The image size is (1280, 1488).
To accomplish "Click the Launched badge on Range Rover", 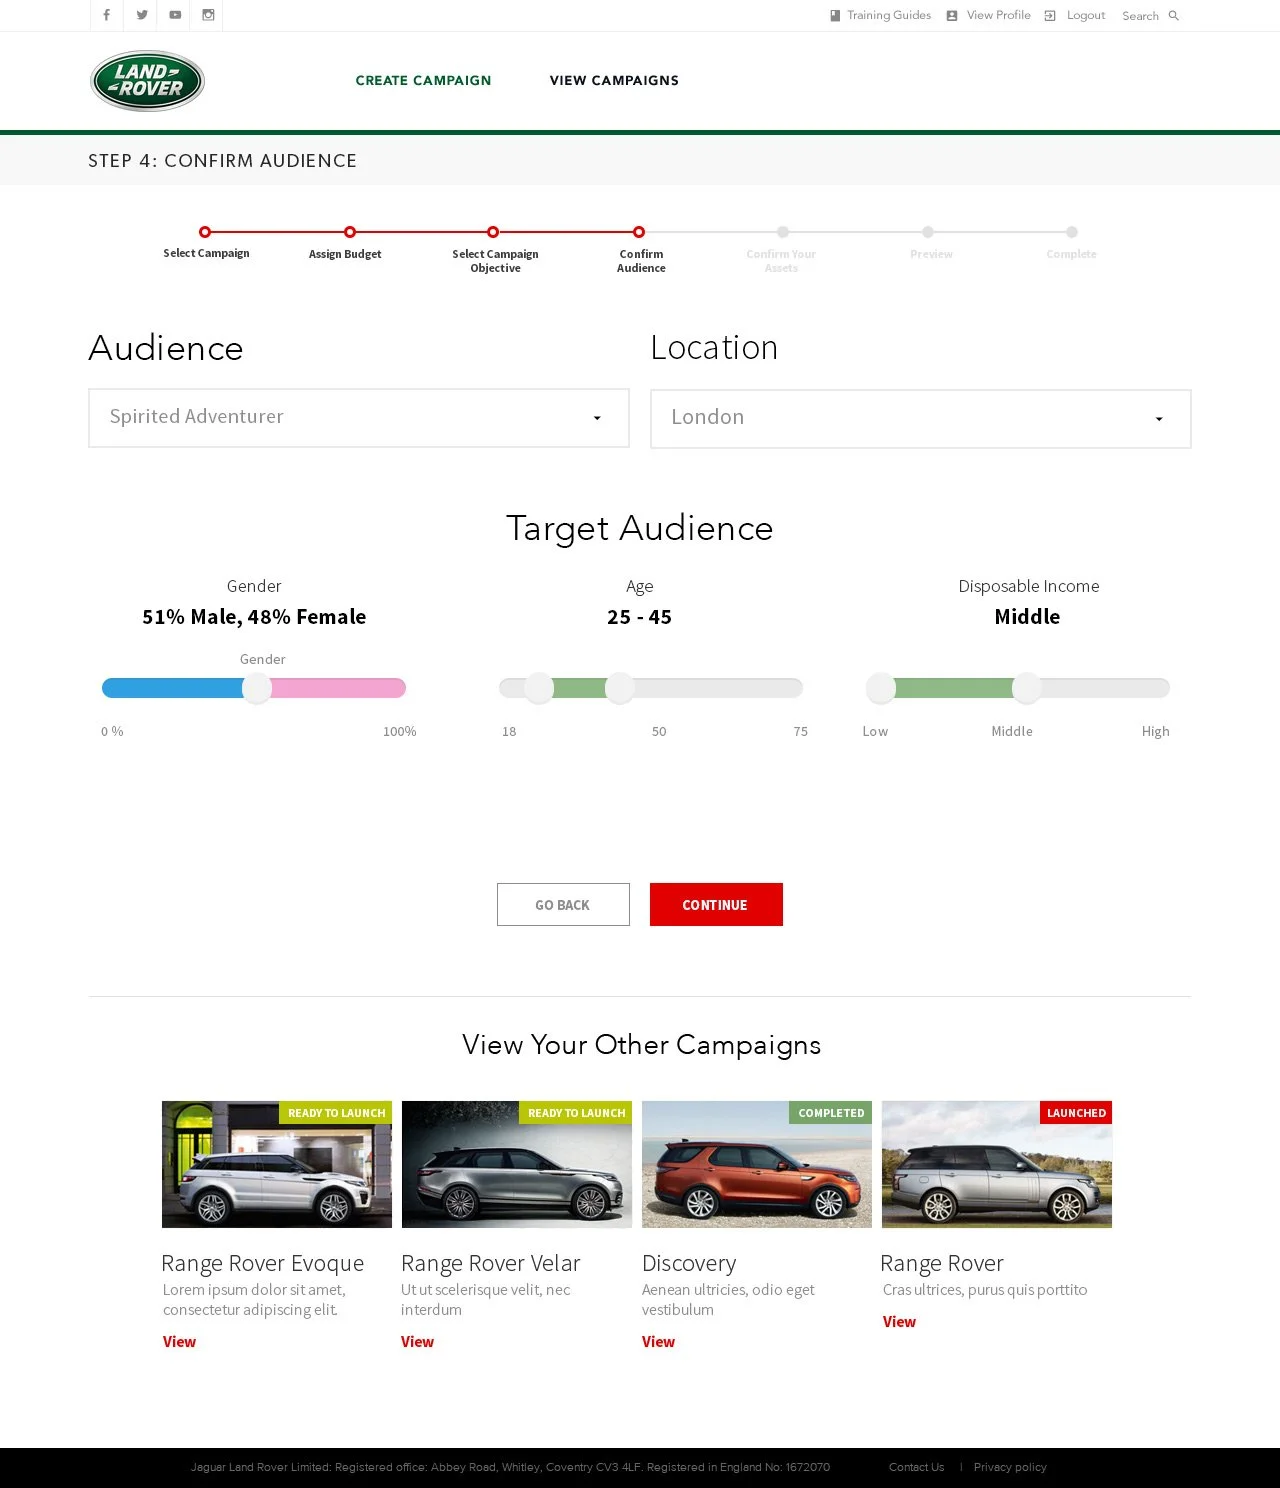I will pos(1076,1113).
